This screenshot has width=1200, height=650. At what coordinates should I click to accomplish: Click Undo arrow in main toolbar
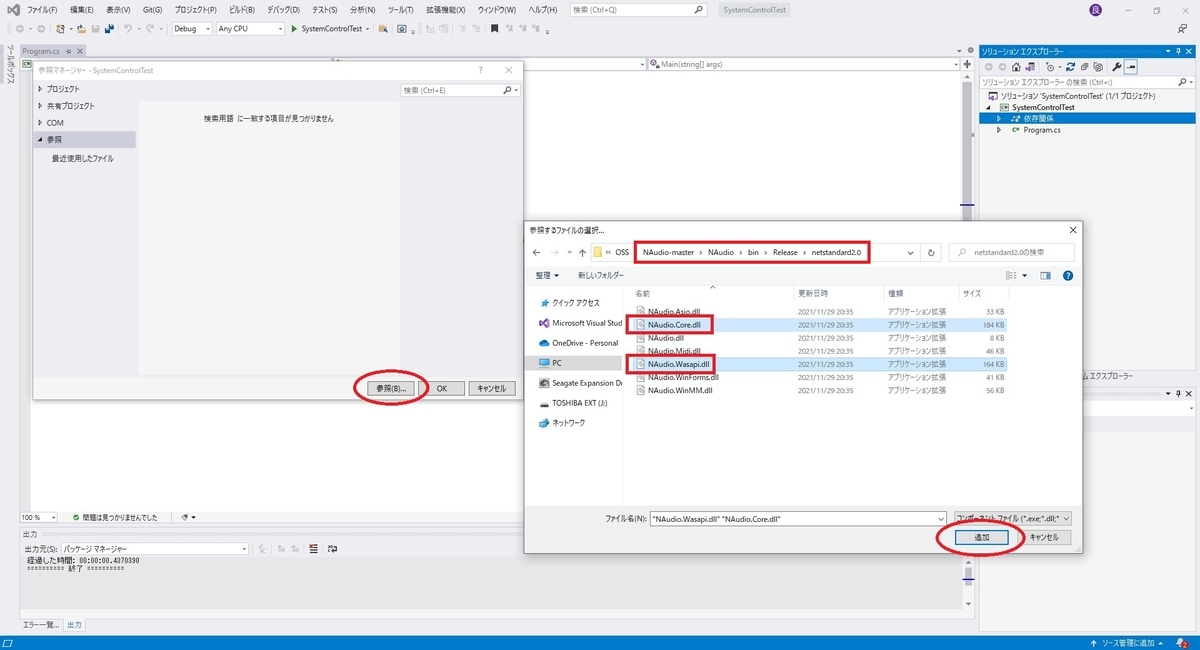click(x=128, y=29)
